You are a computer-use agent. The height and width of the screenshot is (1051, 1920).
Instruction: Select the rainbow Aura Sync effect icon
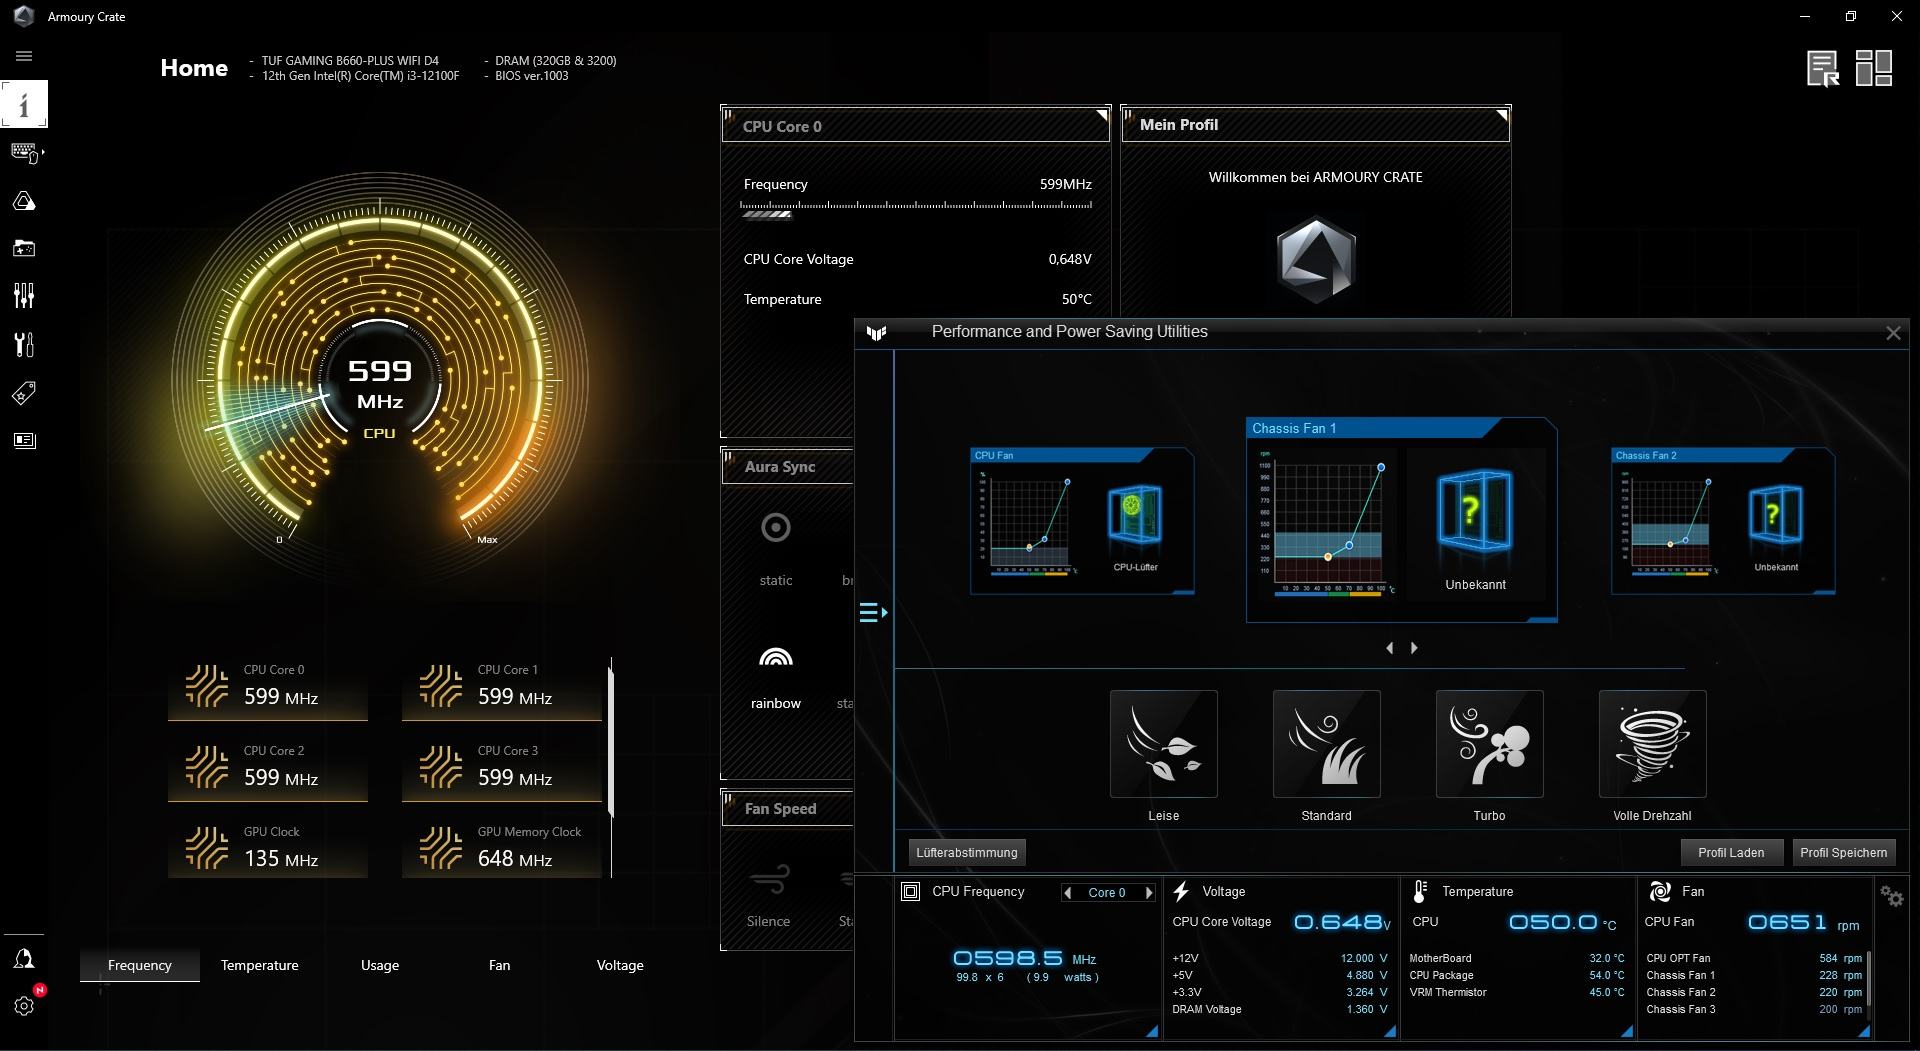click(776, 657)
